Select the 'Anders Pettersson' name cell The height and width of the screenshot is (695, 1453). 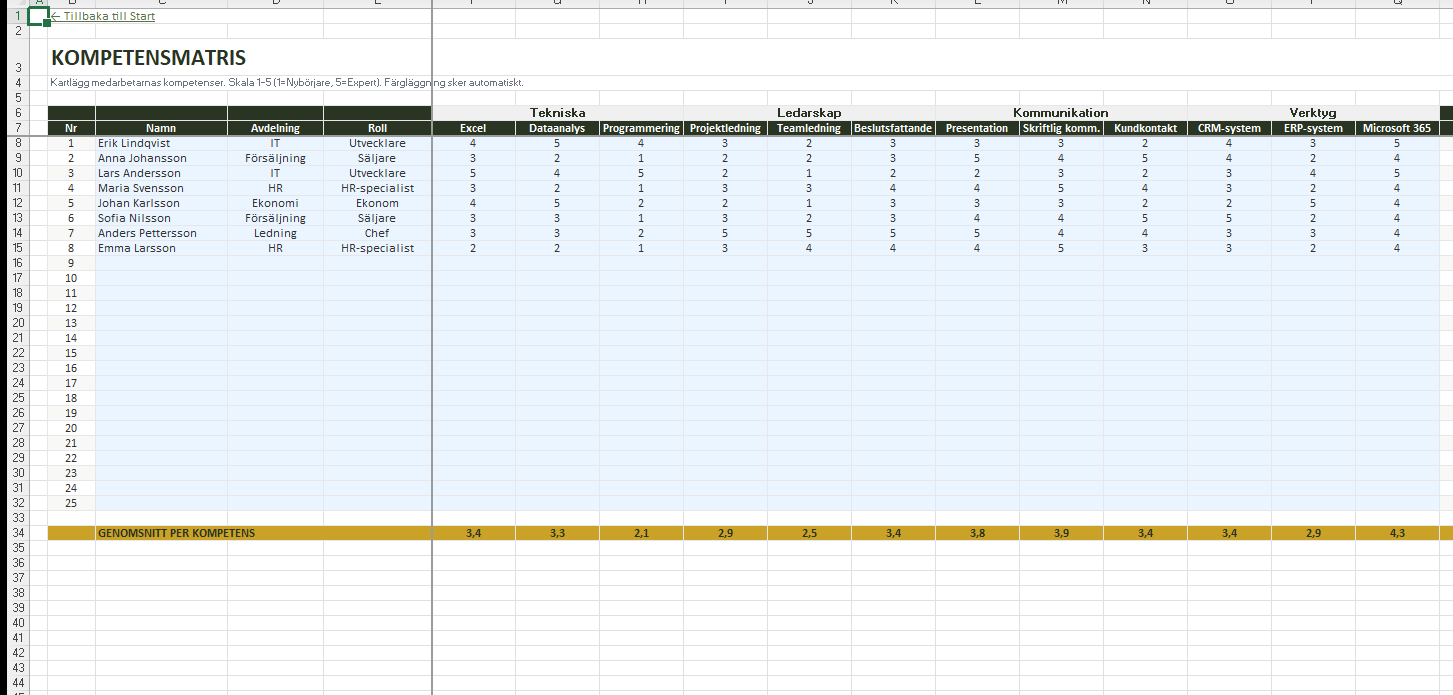pos(147,233)
